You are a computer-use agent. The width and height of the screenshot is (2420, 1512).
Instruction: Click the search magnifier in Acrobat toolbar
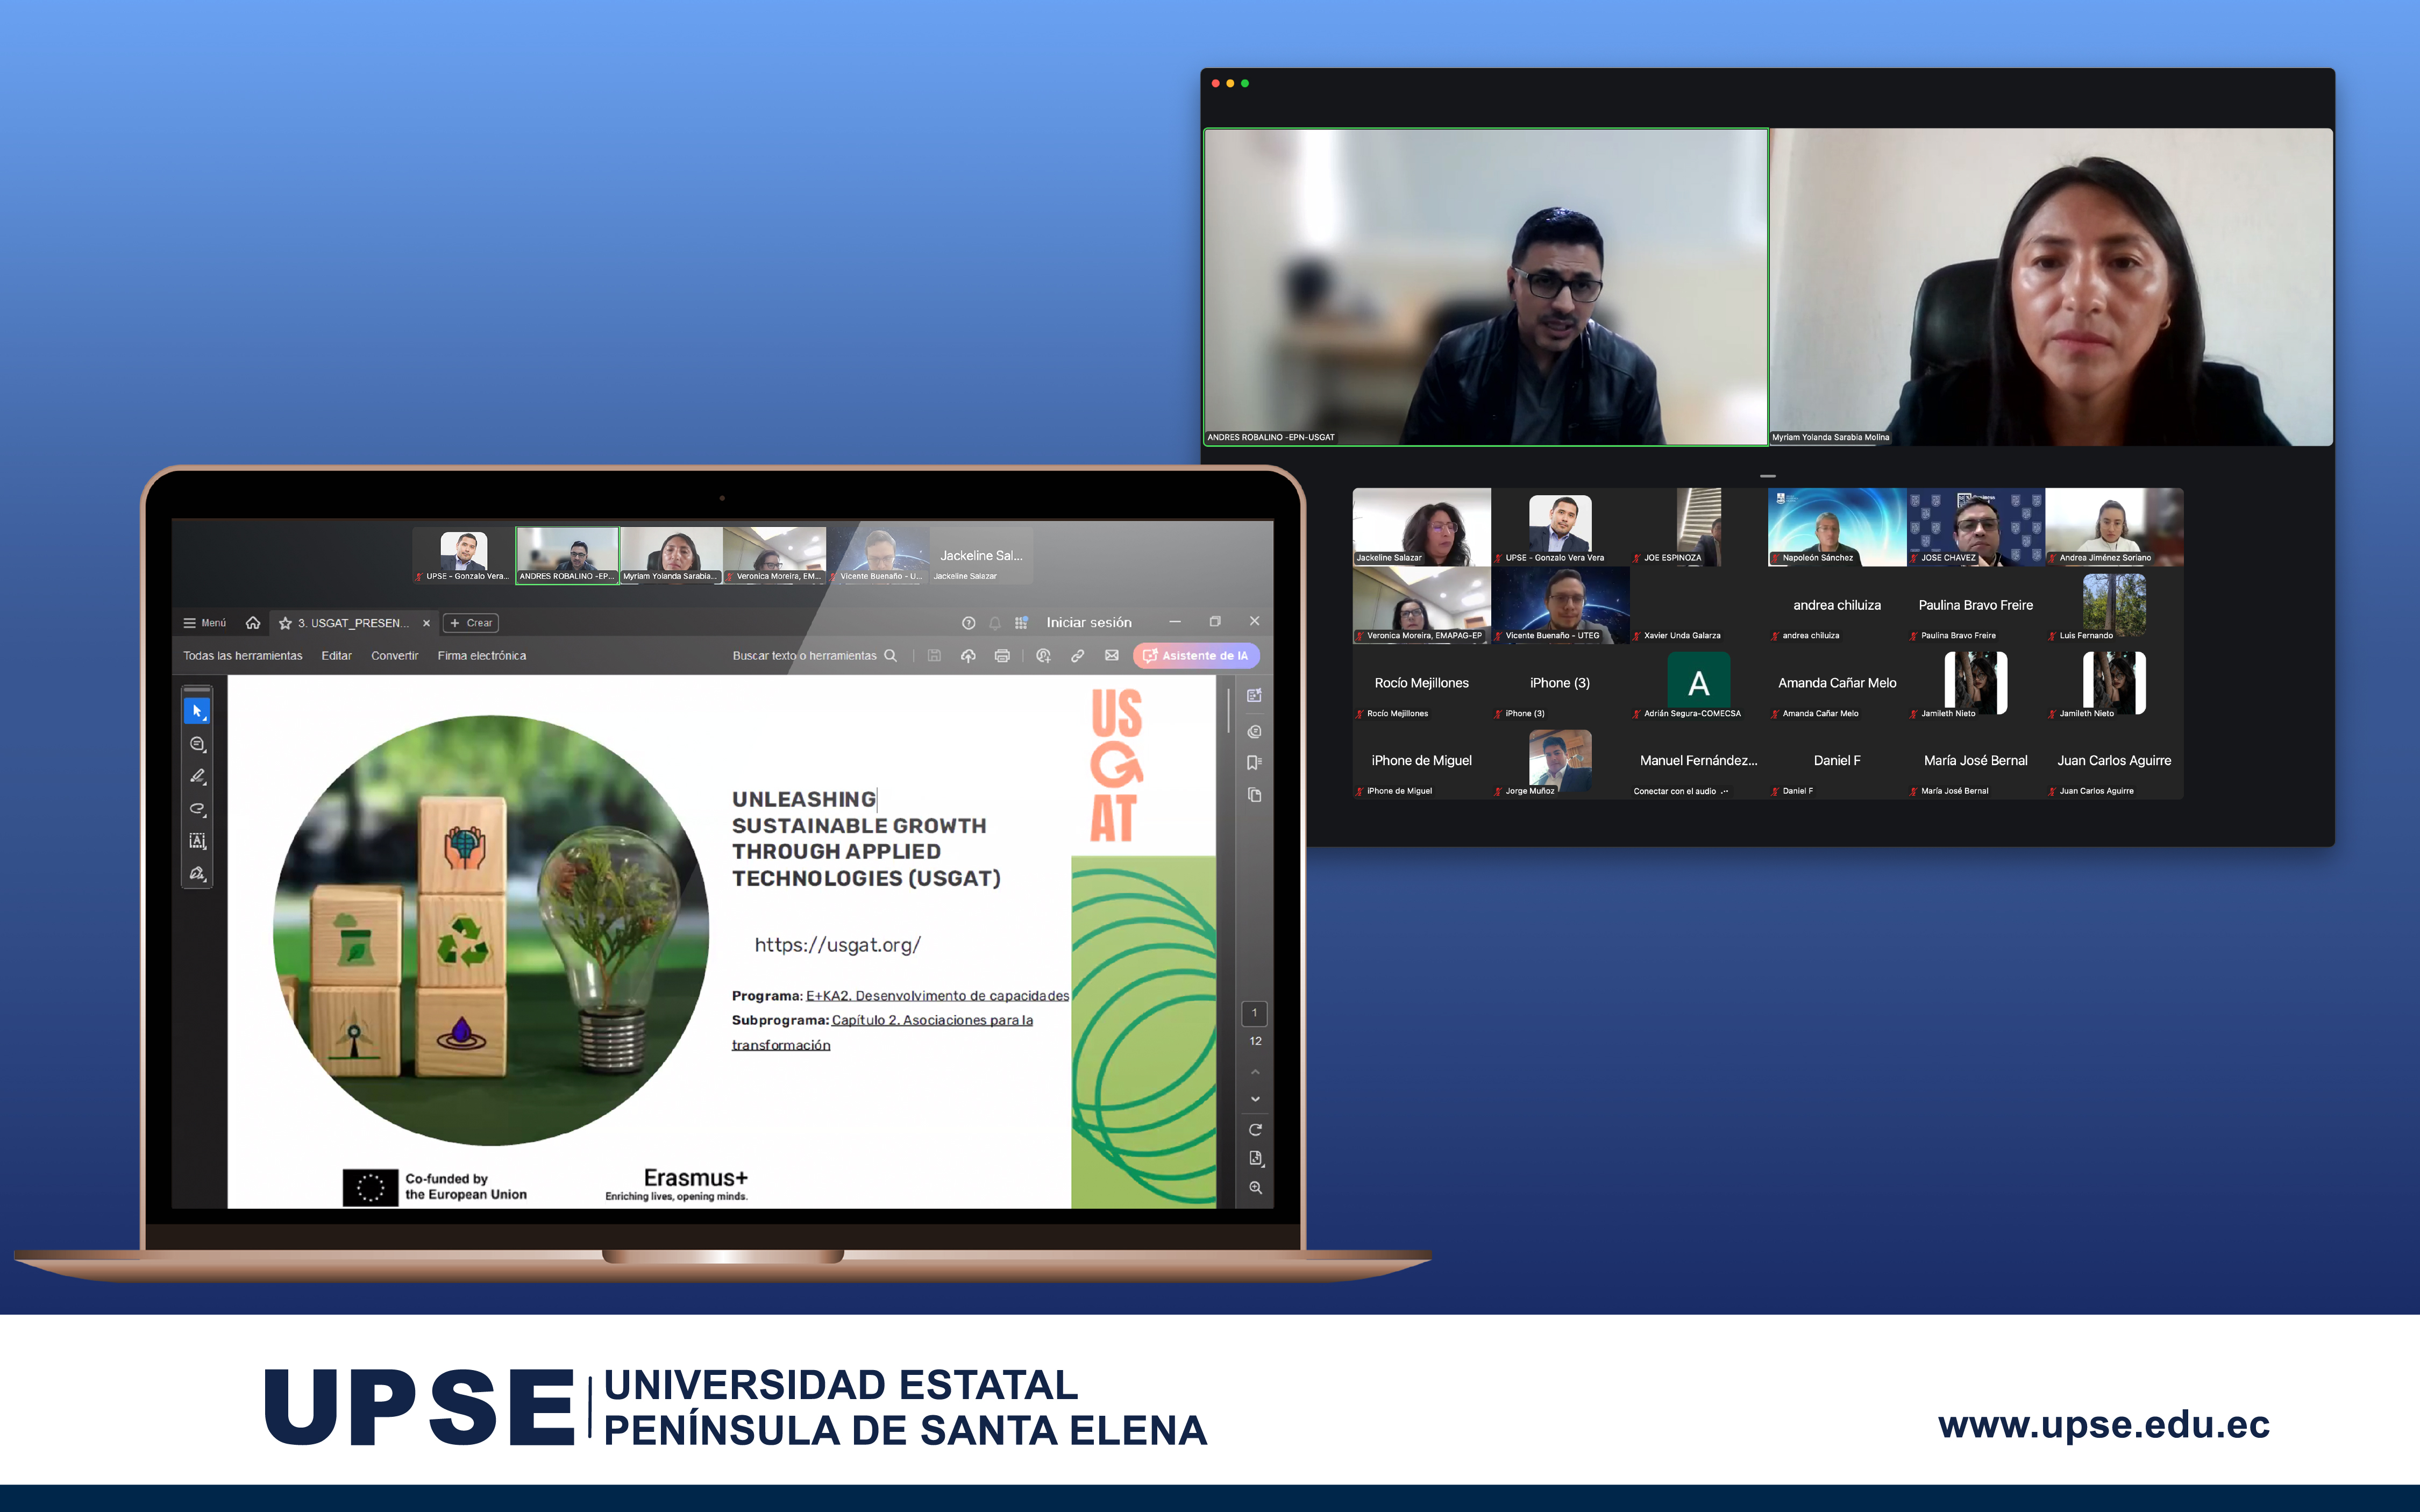(x=890, y=656)
